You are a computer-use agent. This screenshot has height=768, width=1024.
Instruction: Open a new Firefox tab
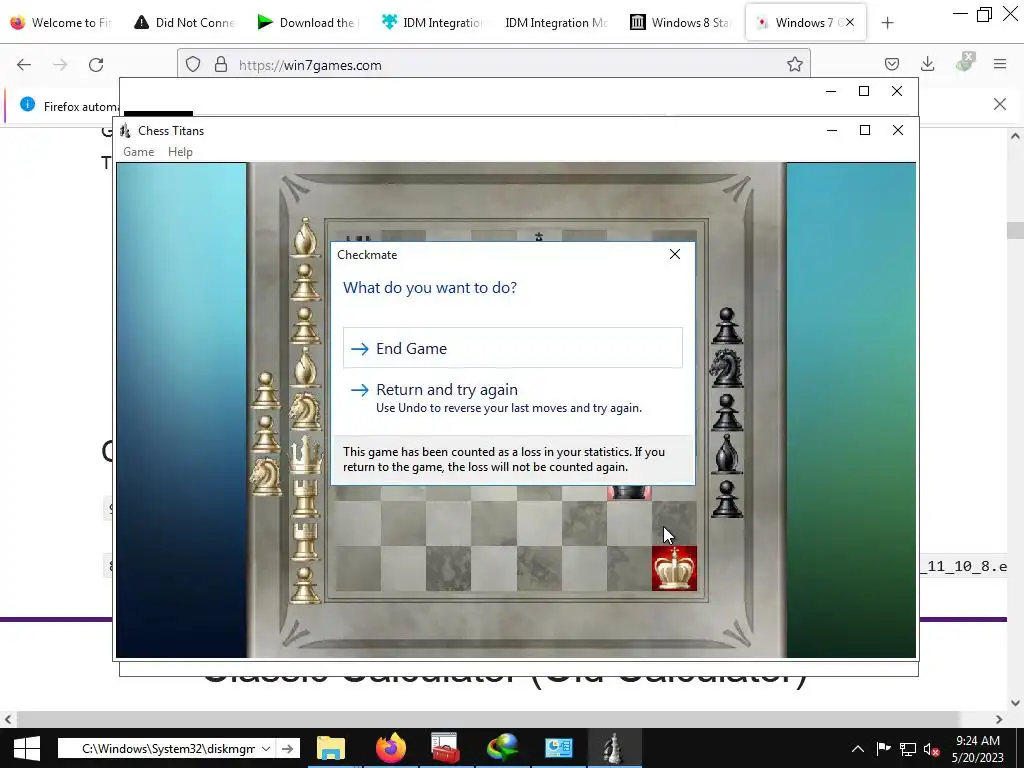[887, 23]
